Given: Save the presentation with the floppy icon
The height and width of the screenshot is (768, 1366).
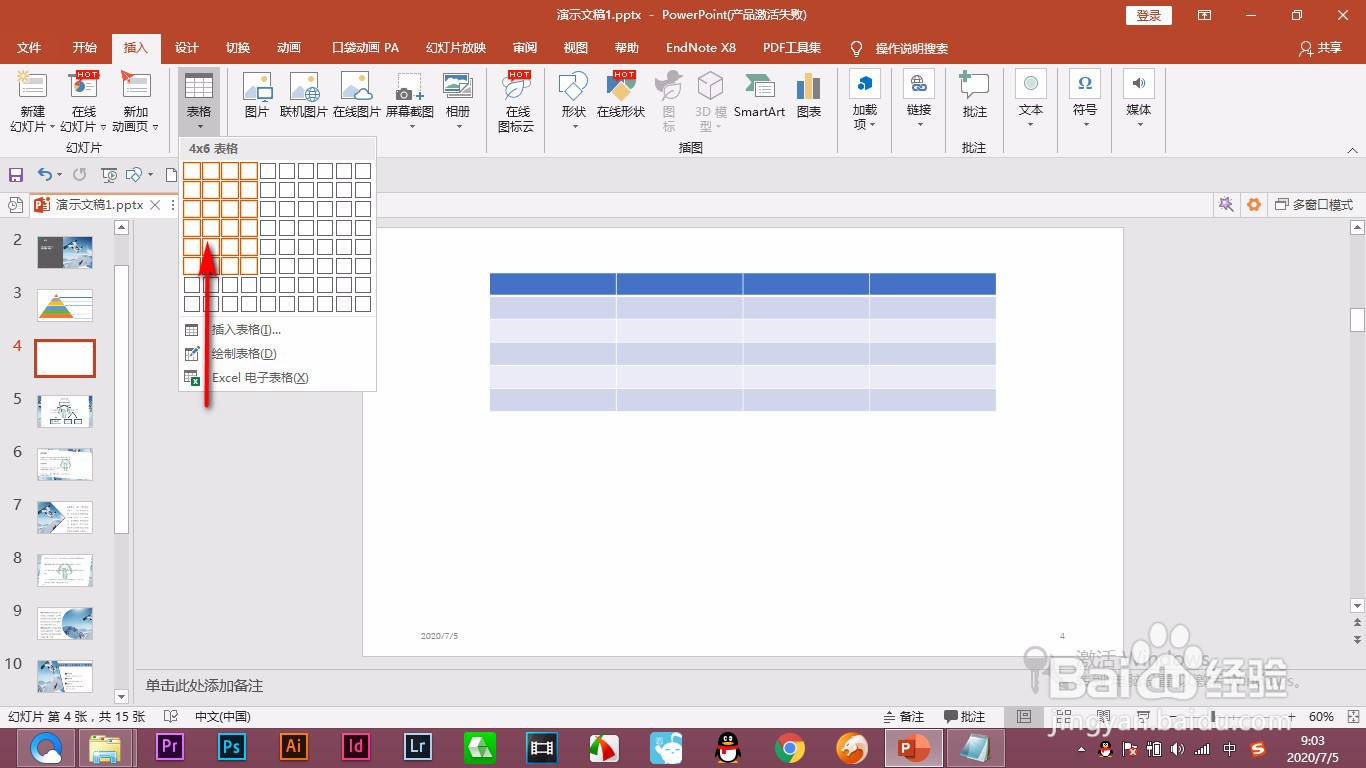Looking at the screenshot, I should (x=15, y=175).
